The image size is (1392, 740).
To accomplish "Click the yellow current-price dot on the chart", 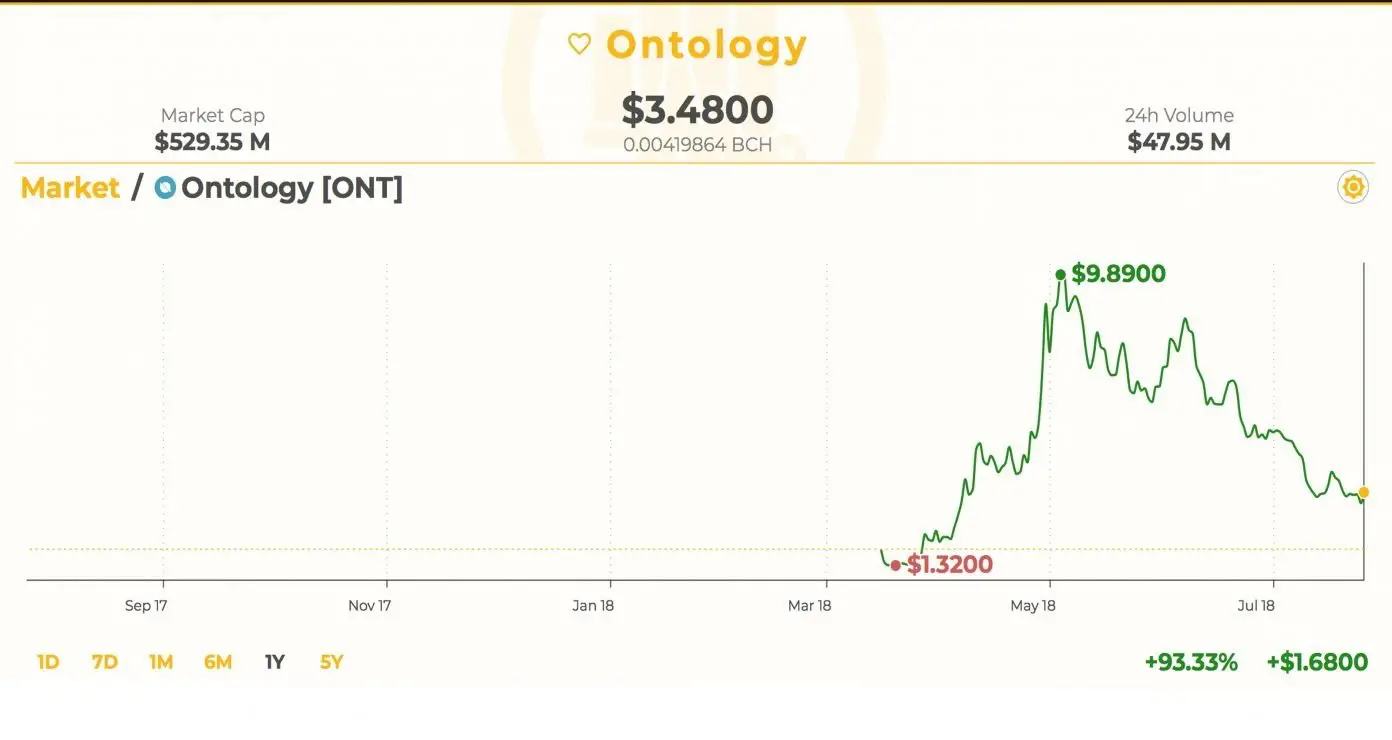I will (x=1363, y=492).
